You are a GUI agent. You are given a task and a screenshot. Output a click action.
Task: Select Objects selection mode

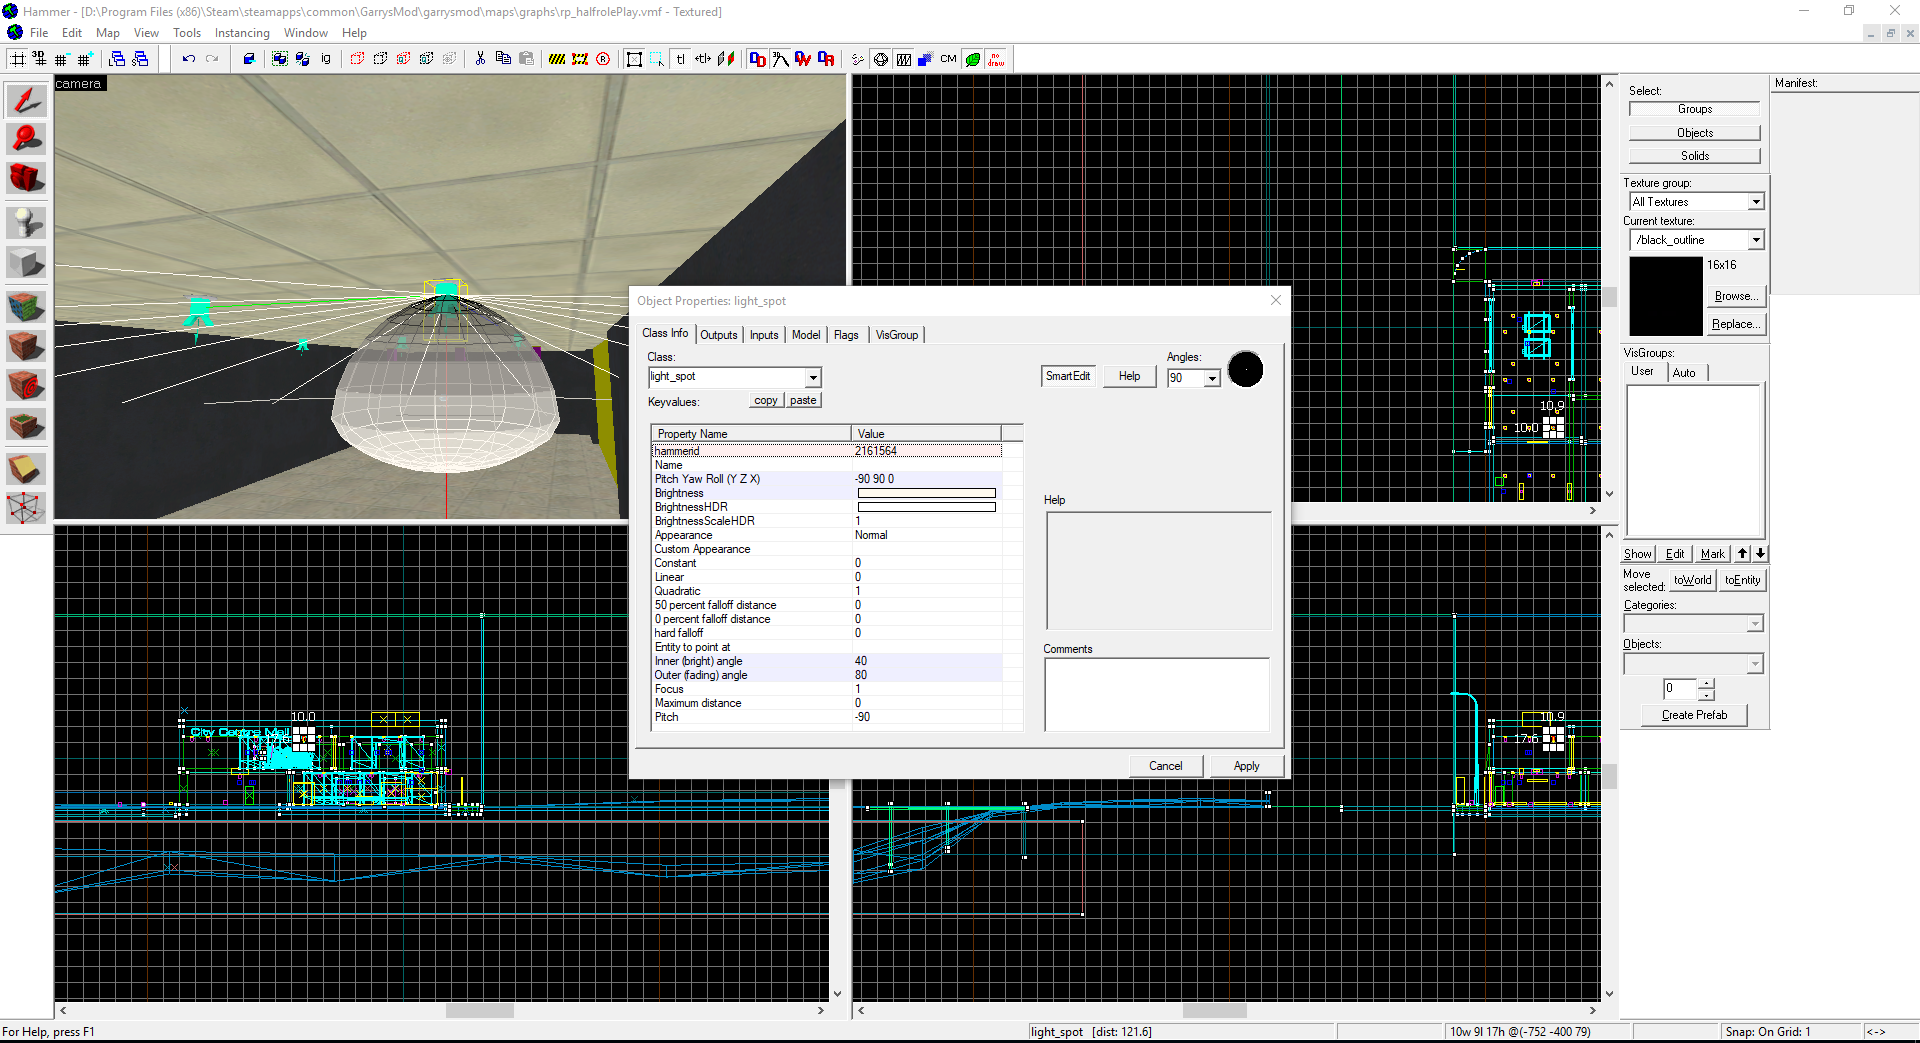[1694, 133]
